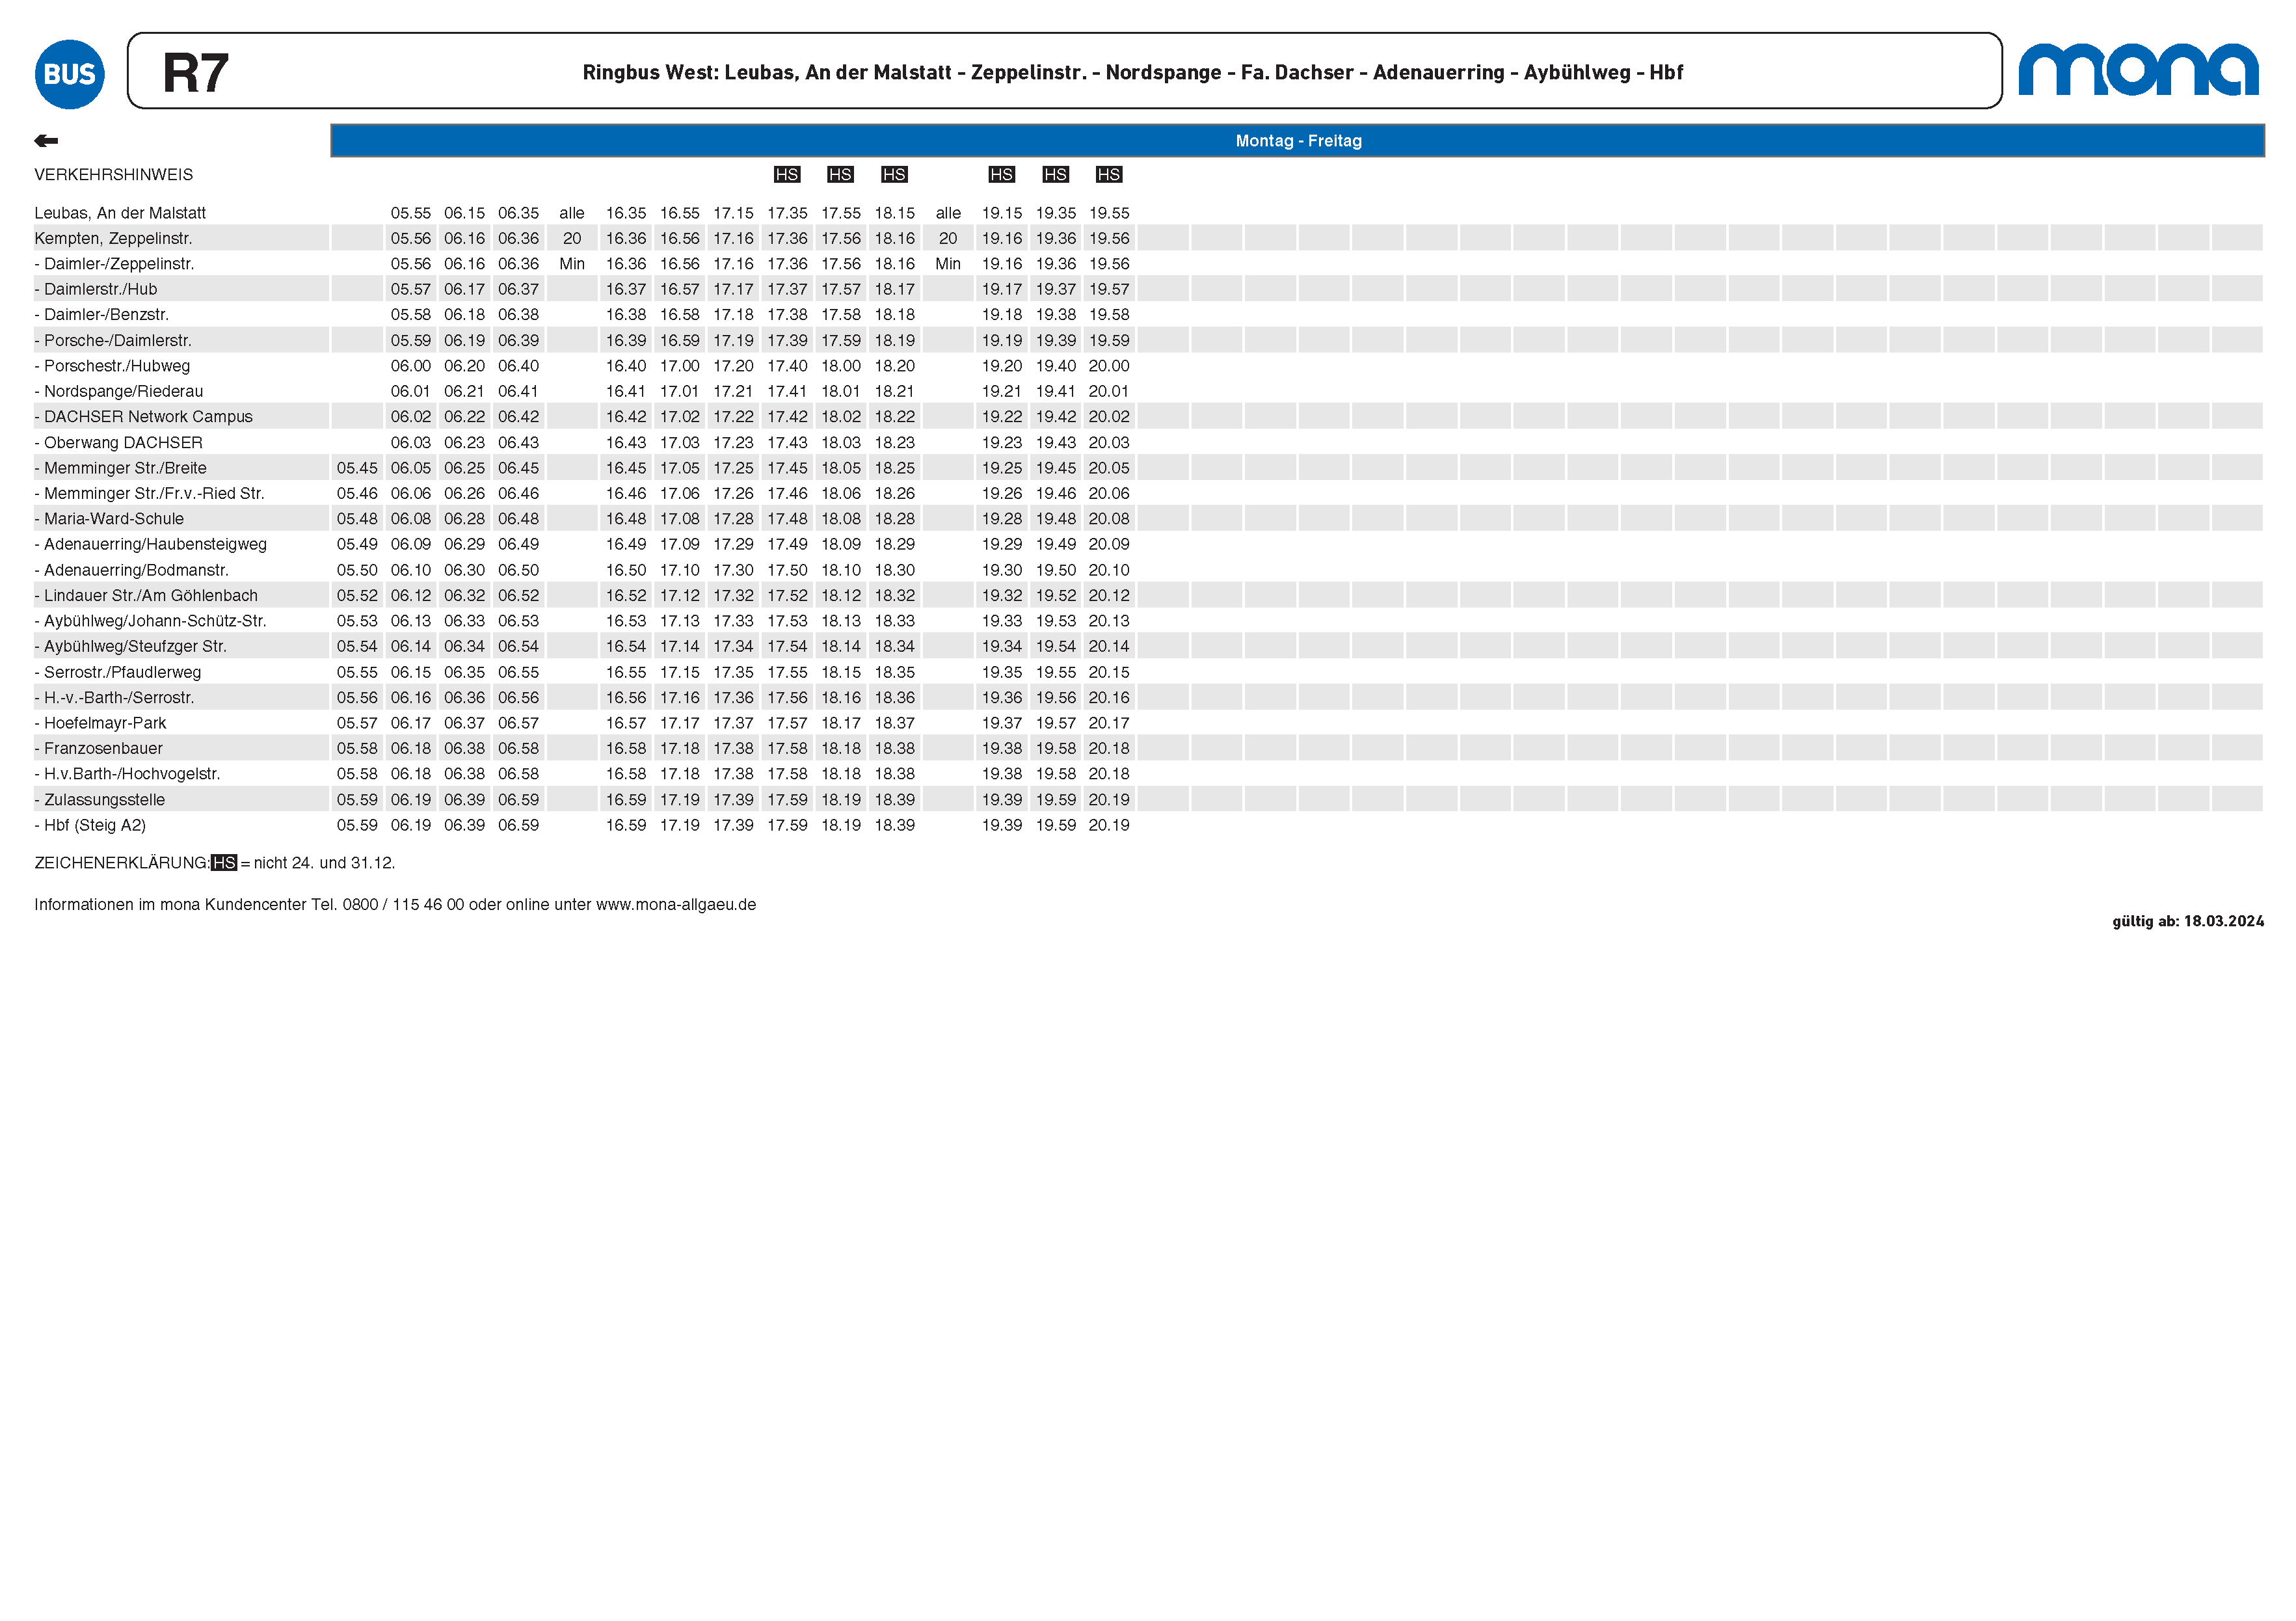This screenshot has width=2296, height=1621.
Task: Click the stop Hbf (Steig A2)
Action: pyautogui.click(x=90, y=825)
